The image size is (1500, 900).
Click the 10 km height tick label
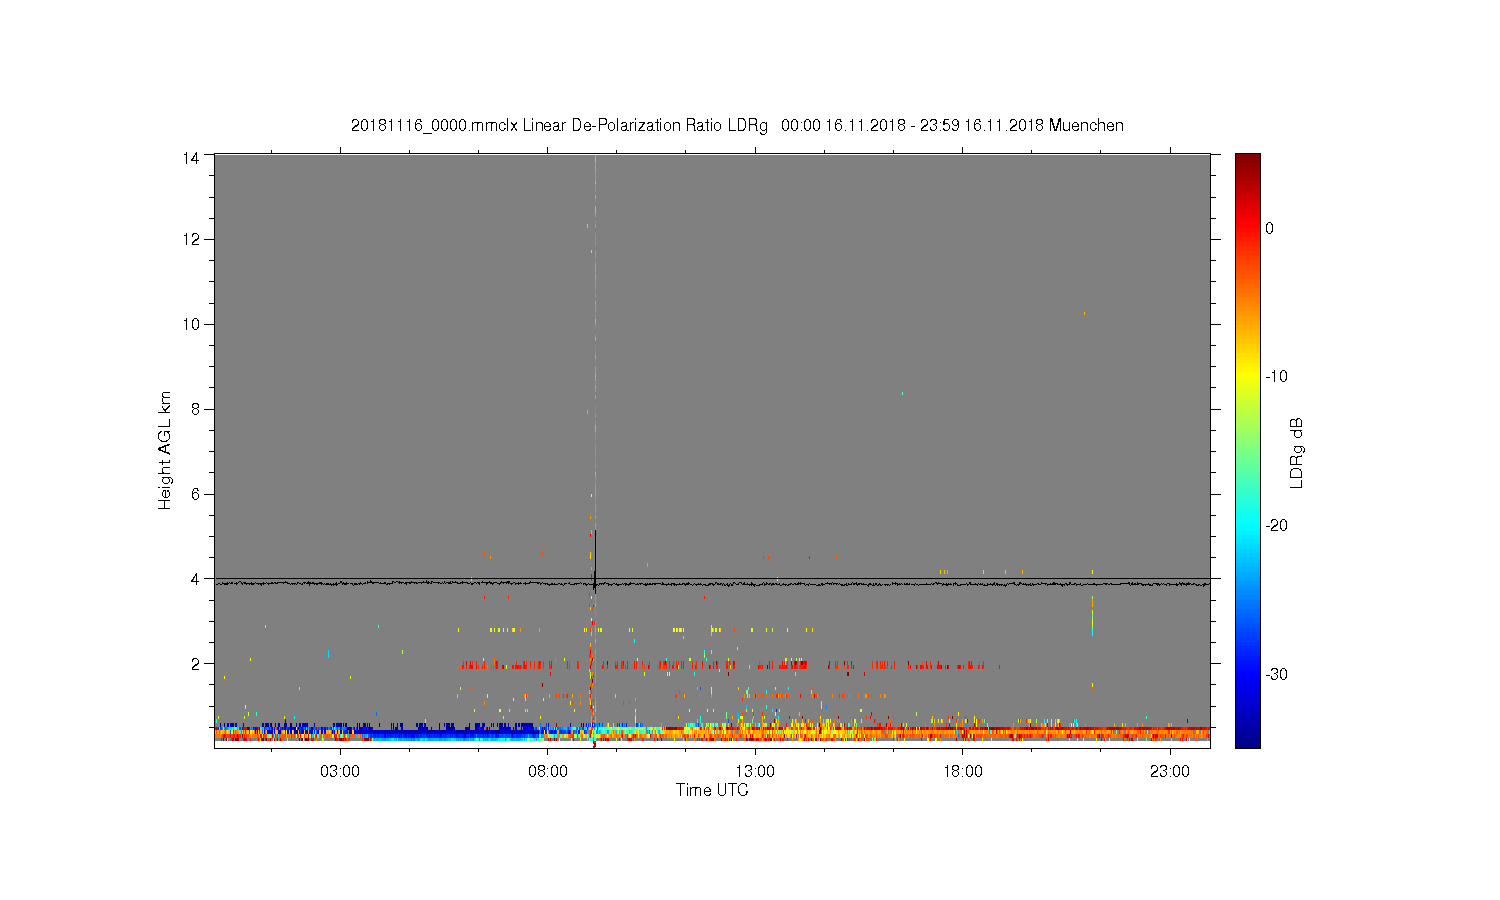pyautogui.click(x=191, y=324)
